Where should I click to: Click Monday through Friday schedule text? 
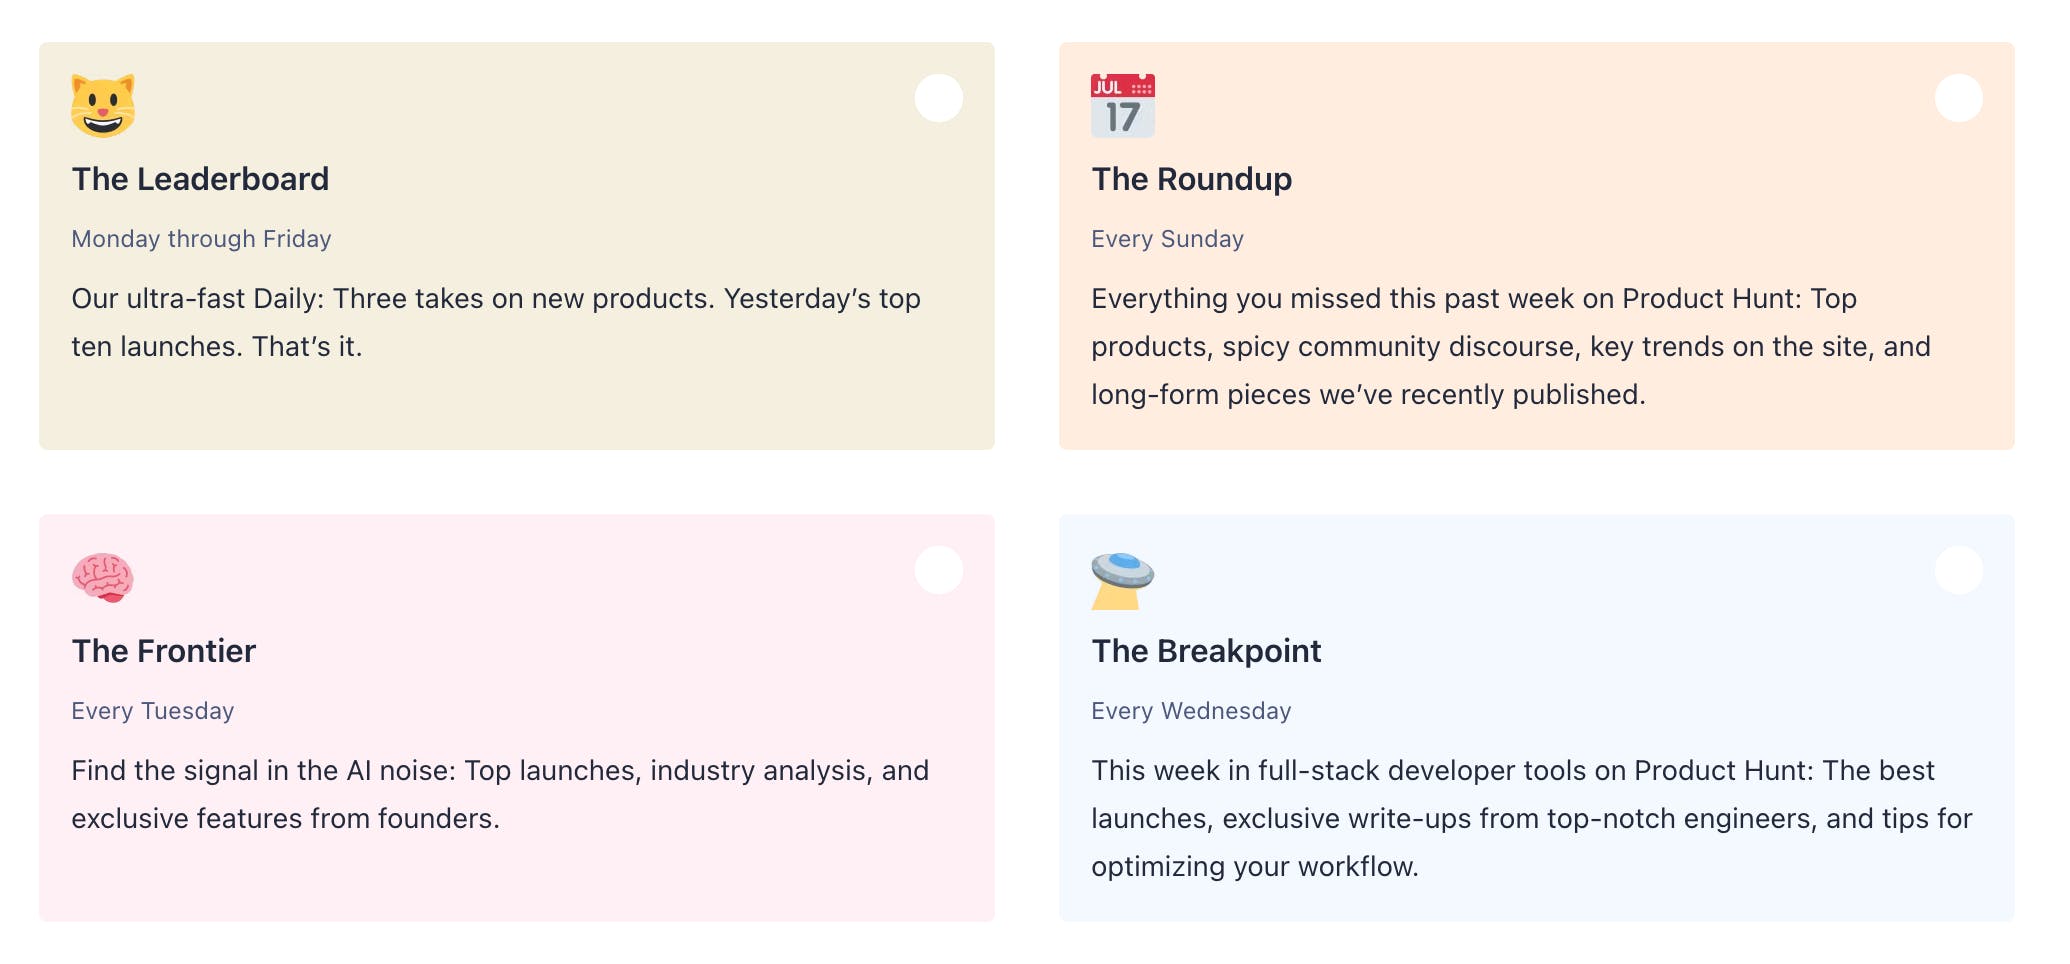click(201, 239)
